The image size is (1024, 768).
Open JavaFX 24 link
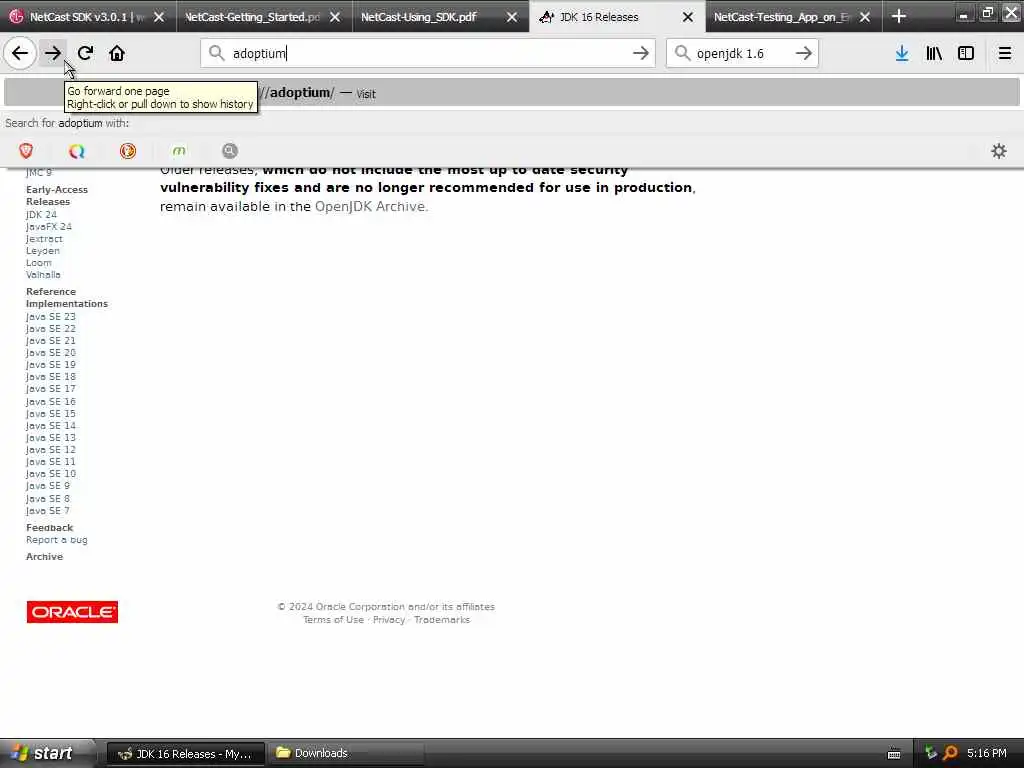click(49, 227)
